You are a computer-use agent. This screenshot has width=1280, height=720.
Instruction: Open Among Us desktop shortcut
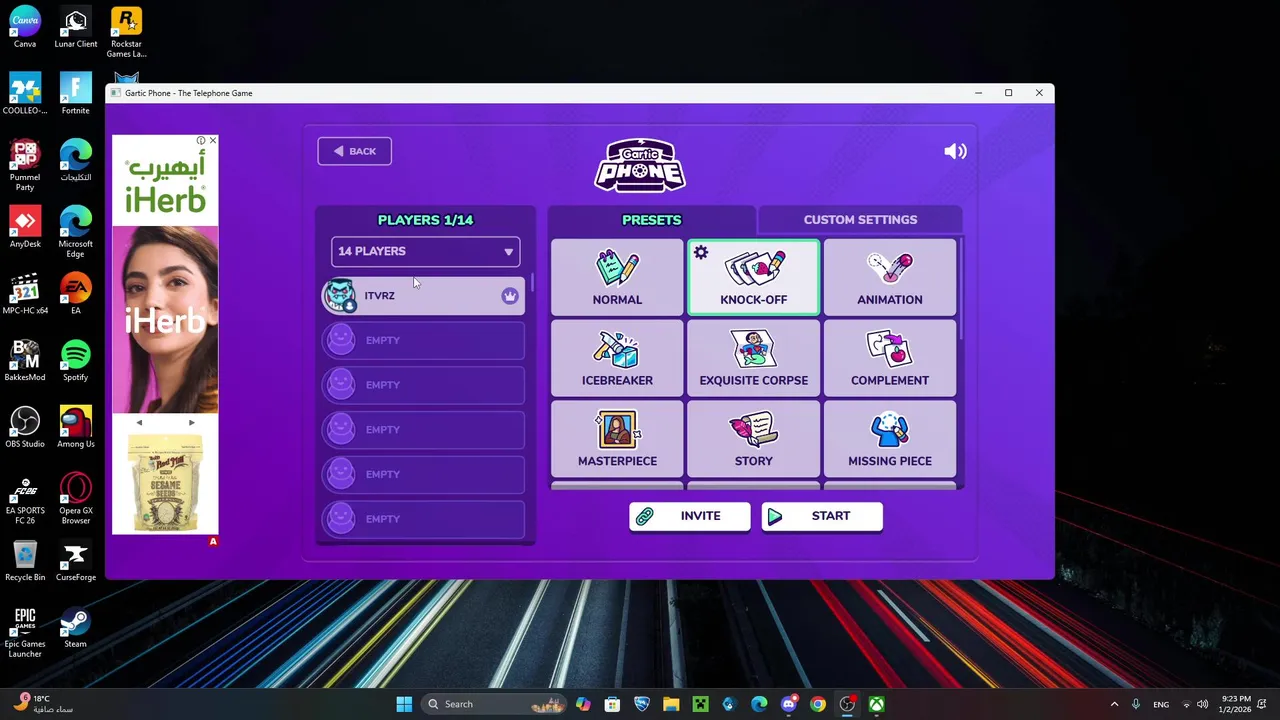click(x=75, y=427)
